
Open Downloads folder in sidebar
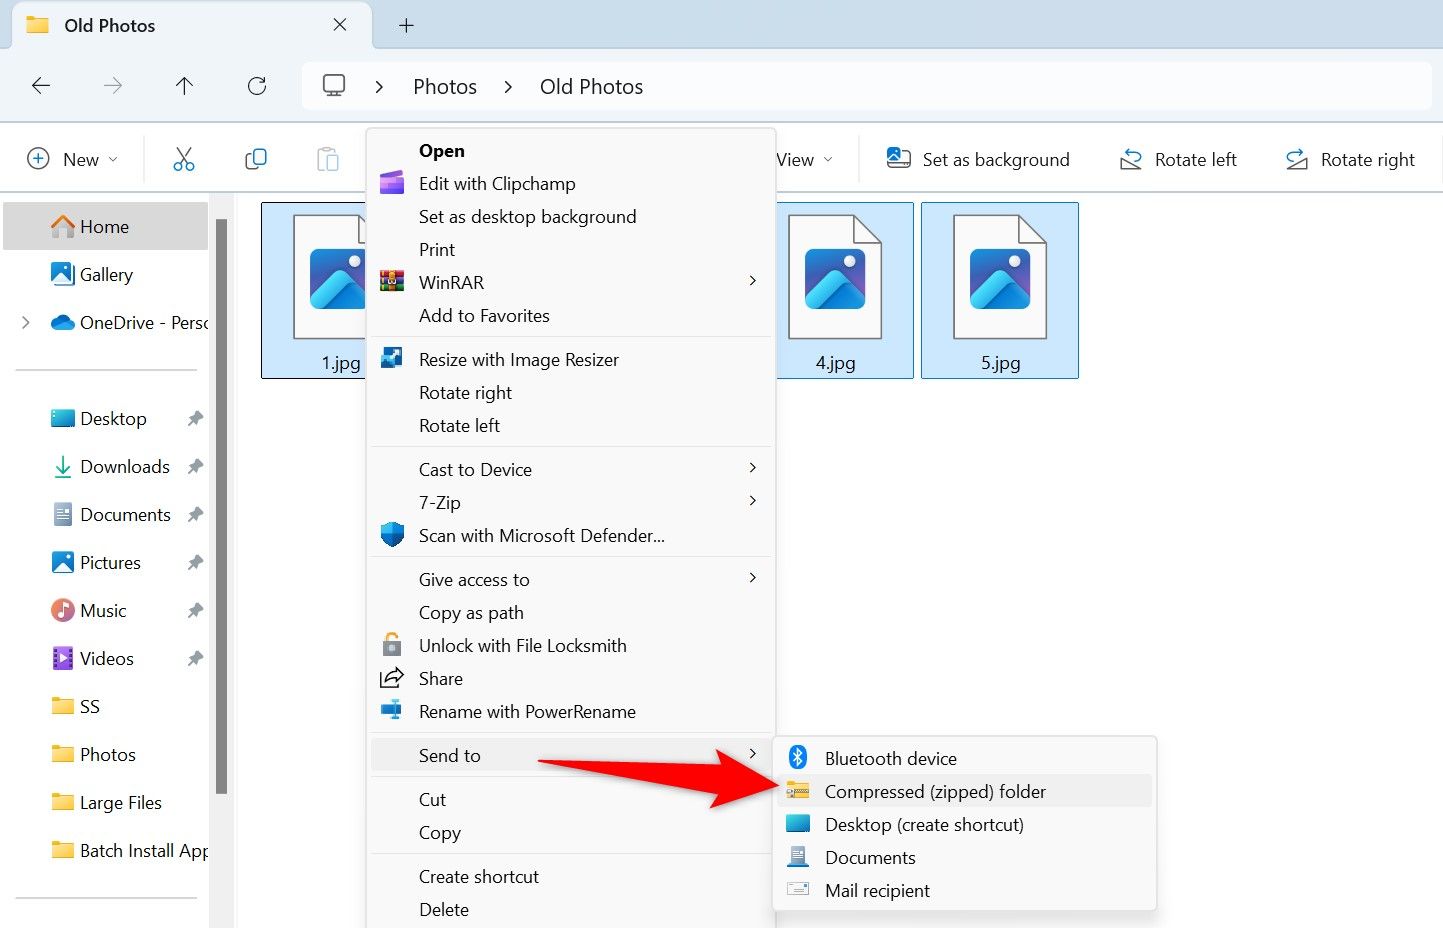click(124, 467)
